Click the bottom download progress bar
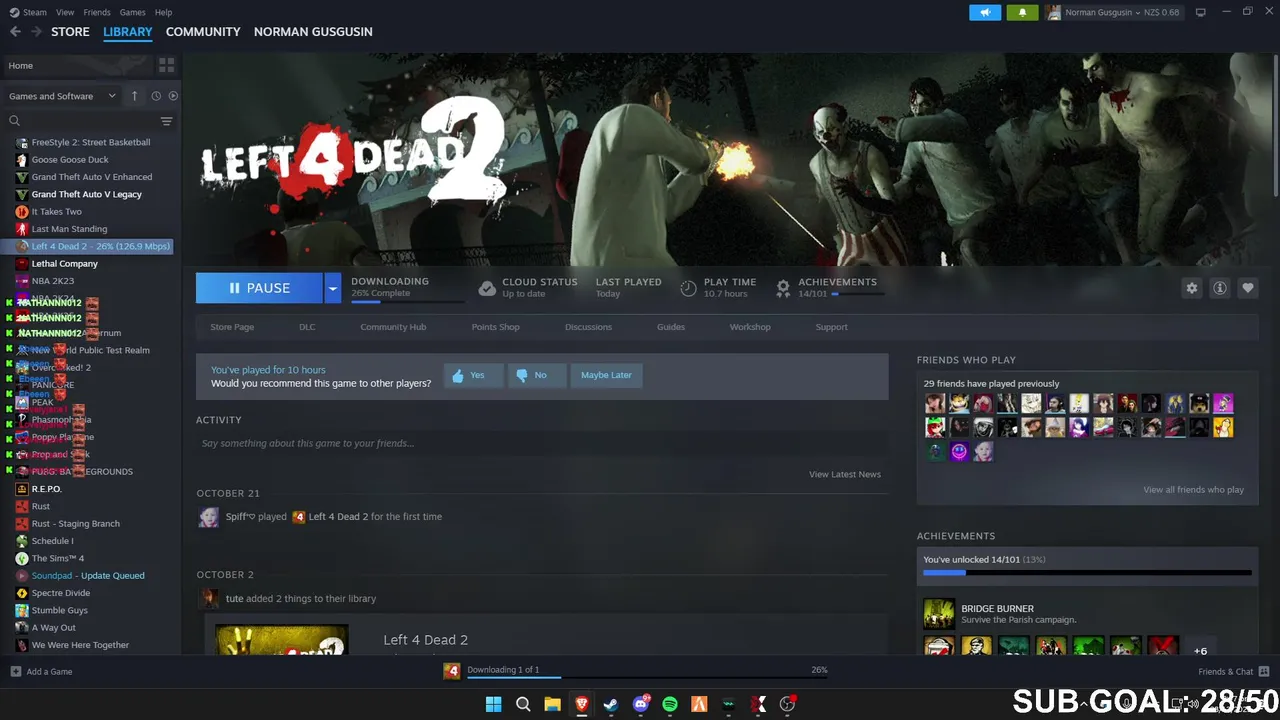This screenshot has height=720, width=1280. point(647,677)
